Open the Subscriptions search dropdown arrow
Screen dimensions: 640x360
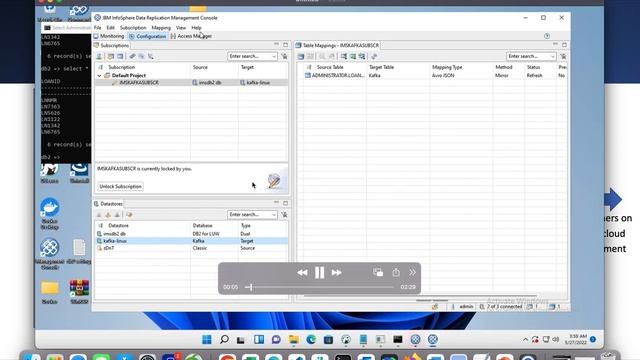click(x=274, y=56)
